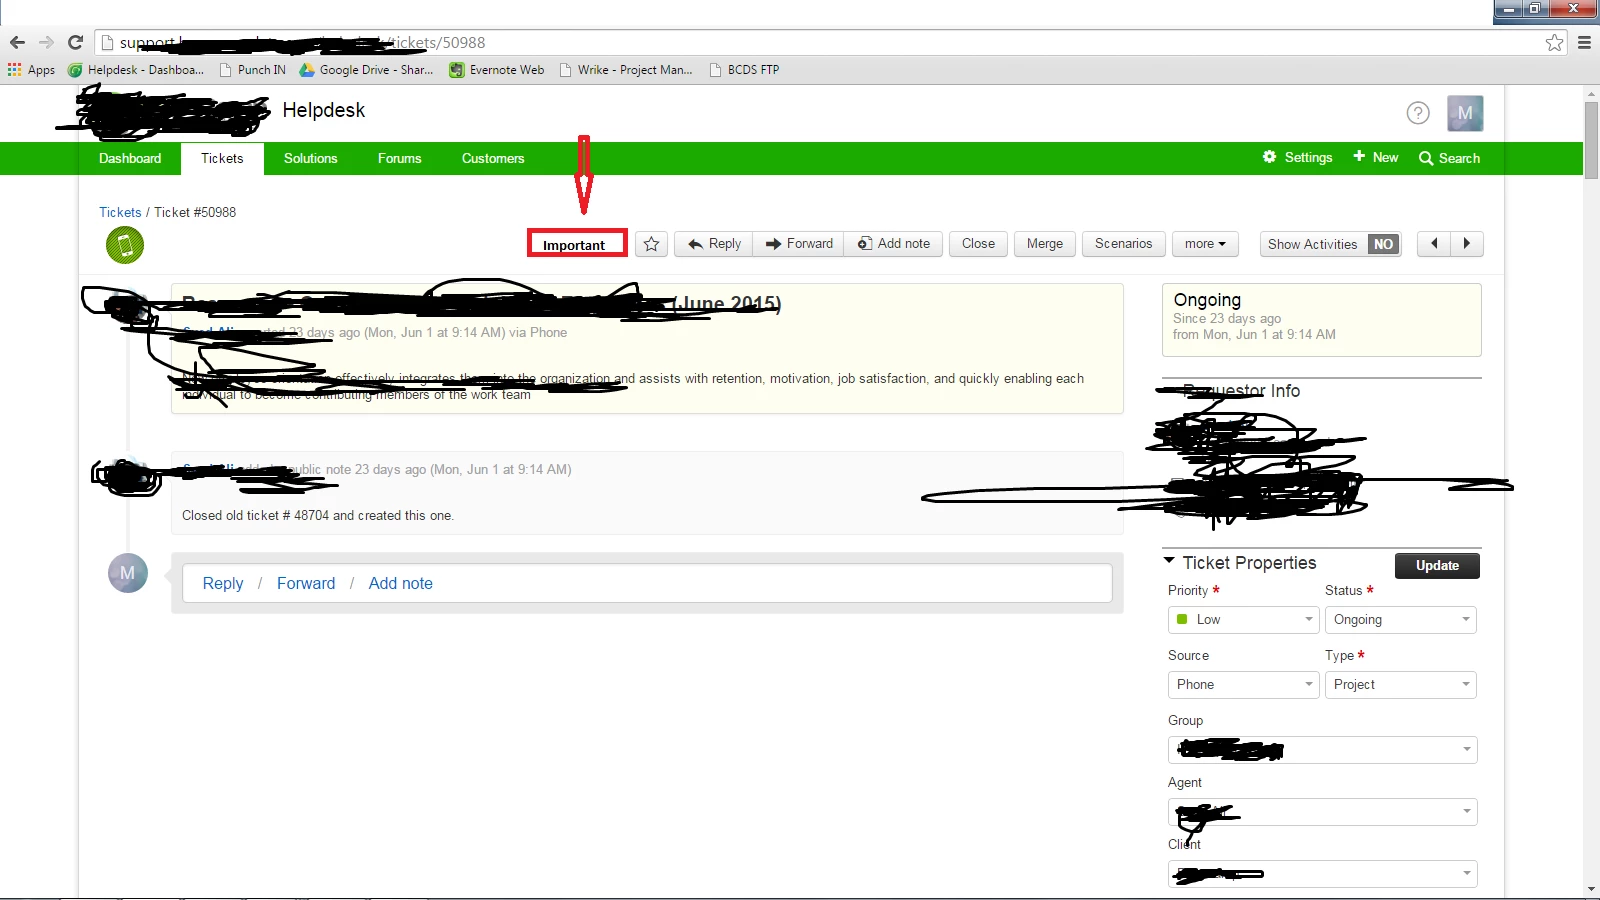Click the Forward toolbar button
The image size is (1600, 900).
[799, 244]
